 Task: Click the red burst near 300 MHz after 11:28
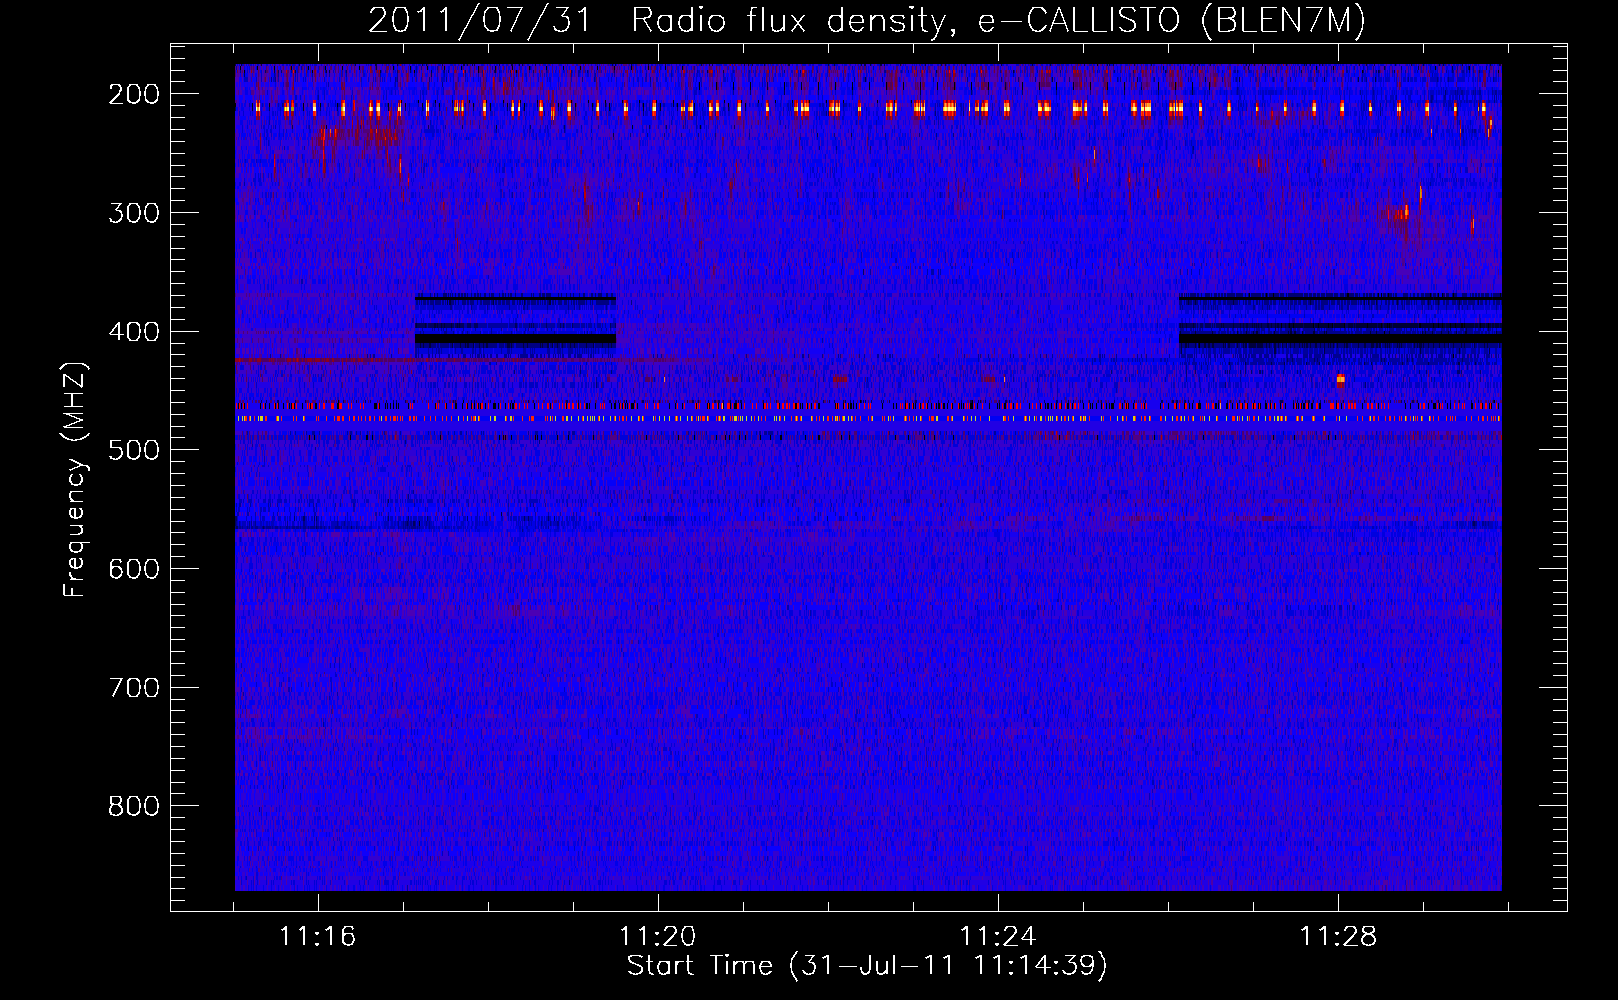click(x=1397, y=212)
